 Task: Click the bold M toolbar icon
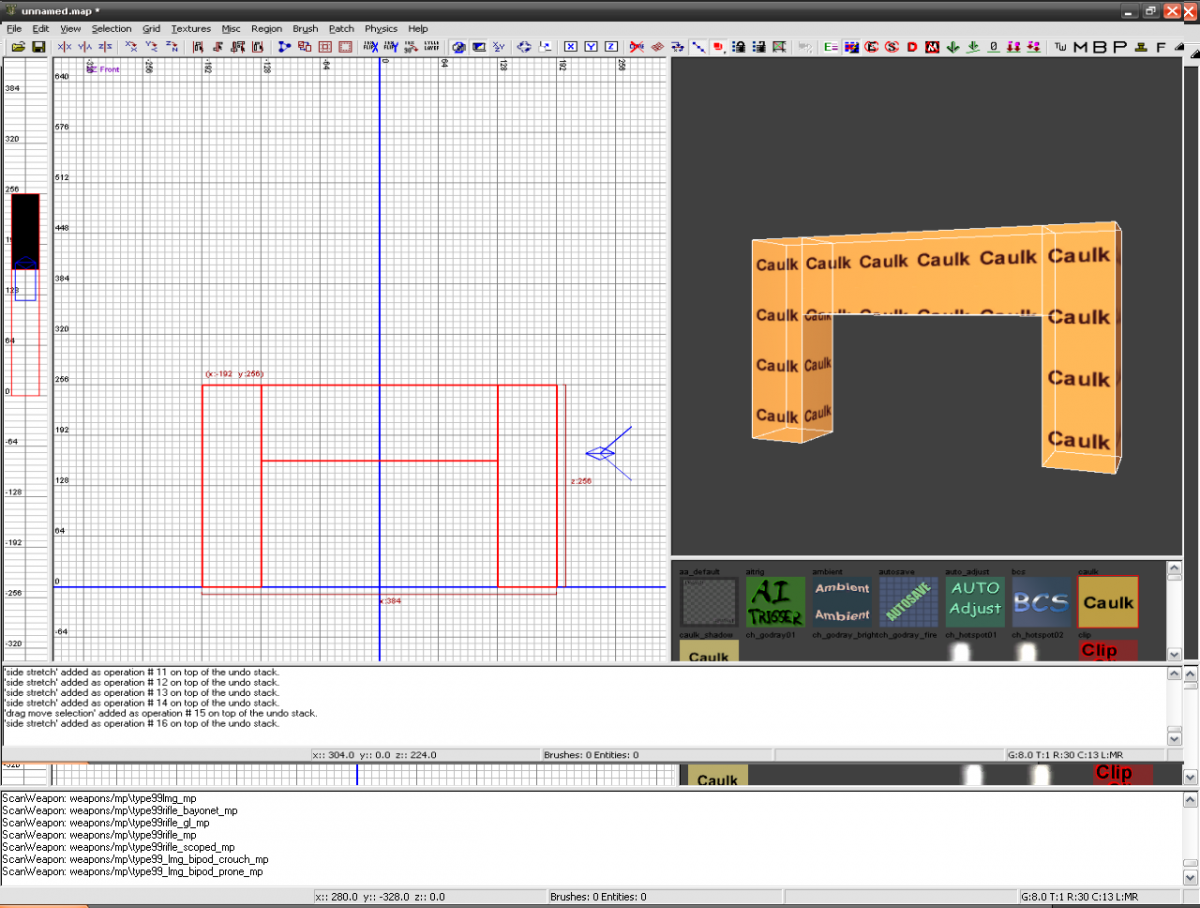coord(1080,47)
